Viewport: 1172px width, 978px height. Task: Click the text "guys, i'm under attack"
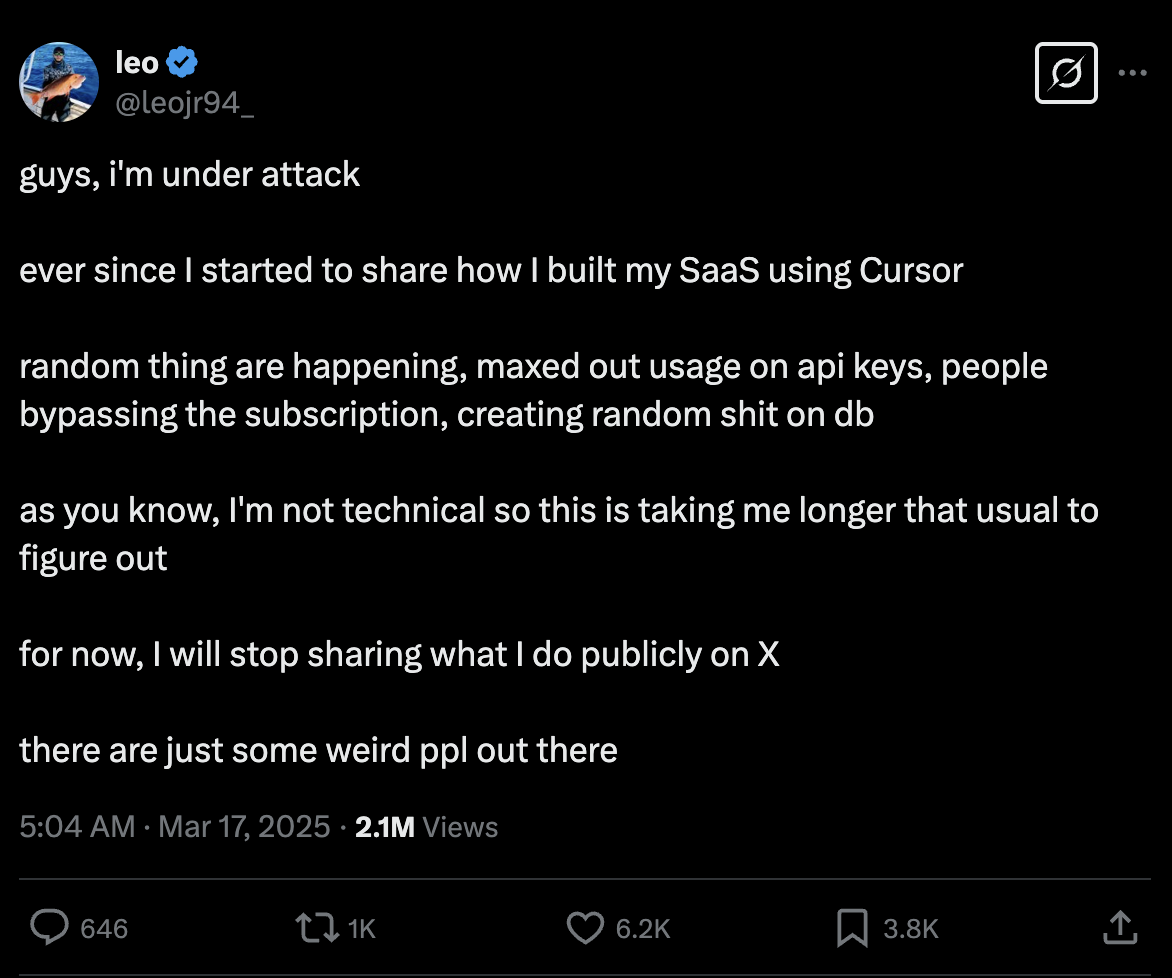pos(190,175)
